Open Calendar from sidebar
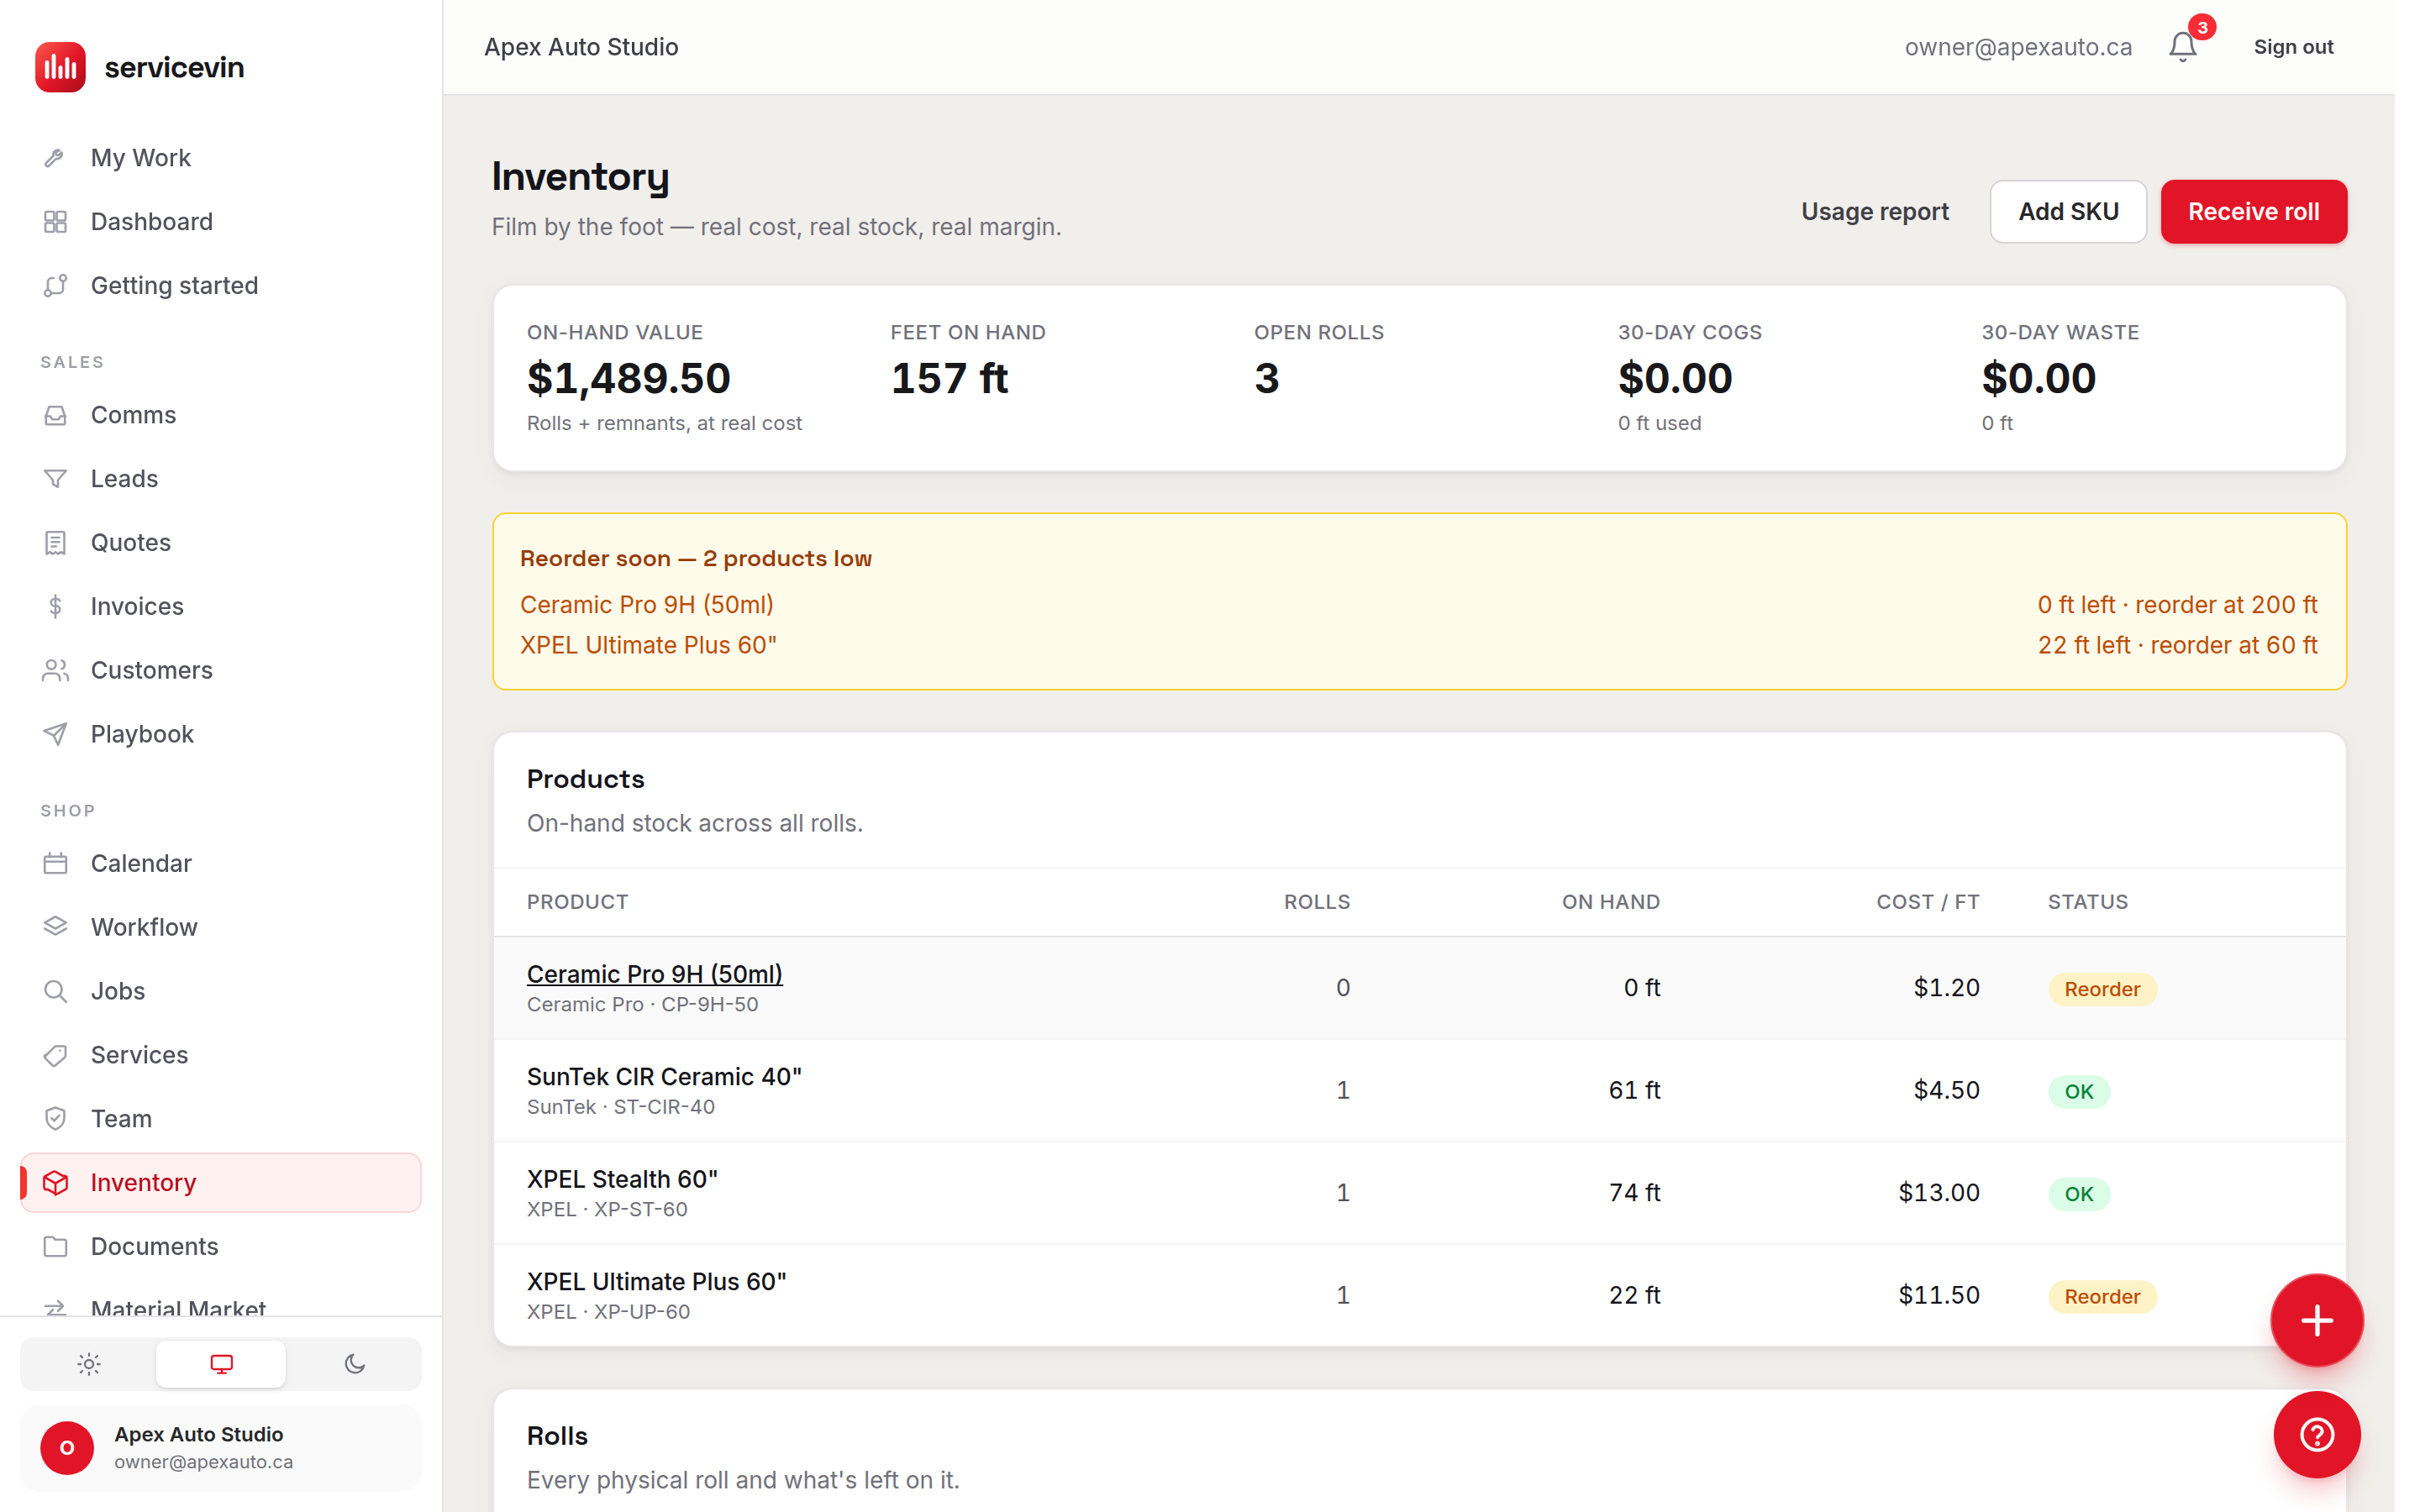 coord(220,863)
